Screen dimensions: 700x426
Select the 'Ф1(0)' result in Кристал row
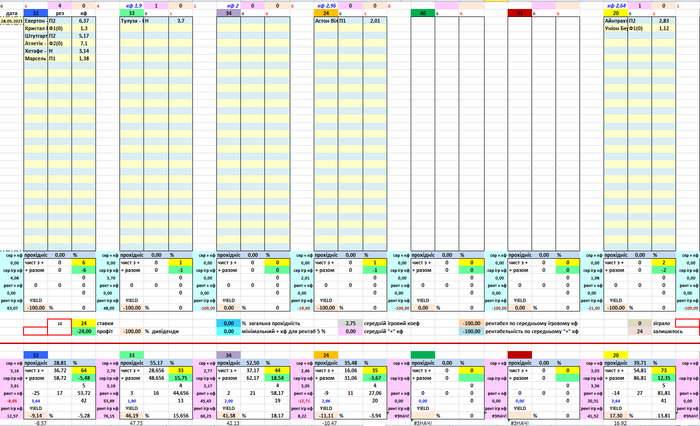59,29
